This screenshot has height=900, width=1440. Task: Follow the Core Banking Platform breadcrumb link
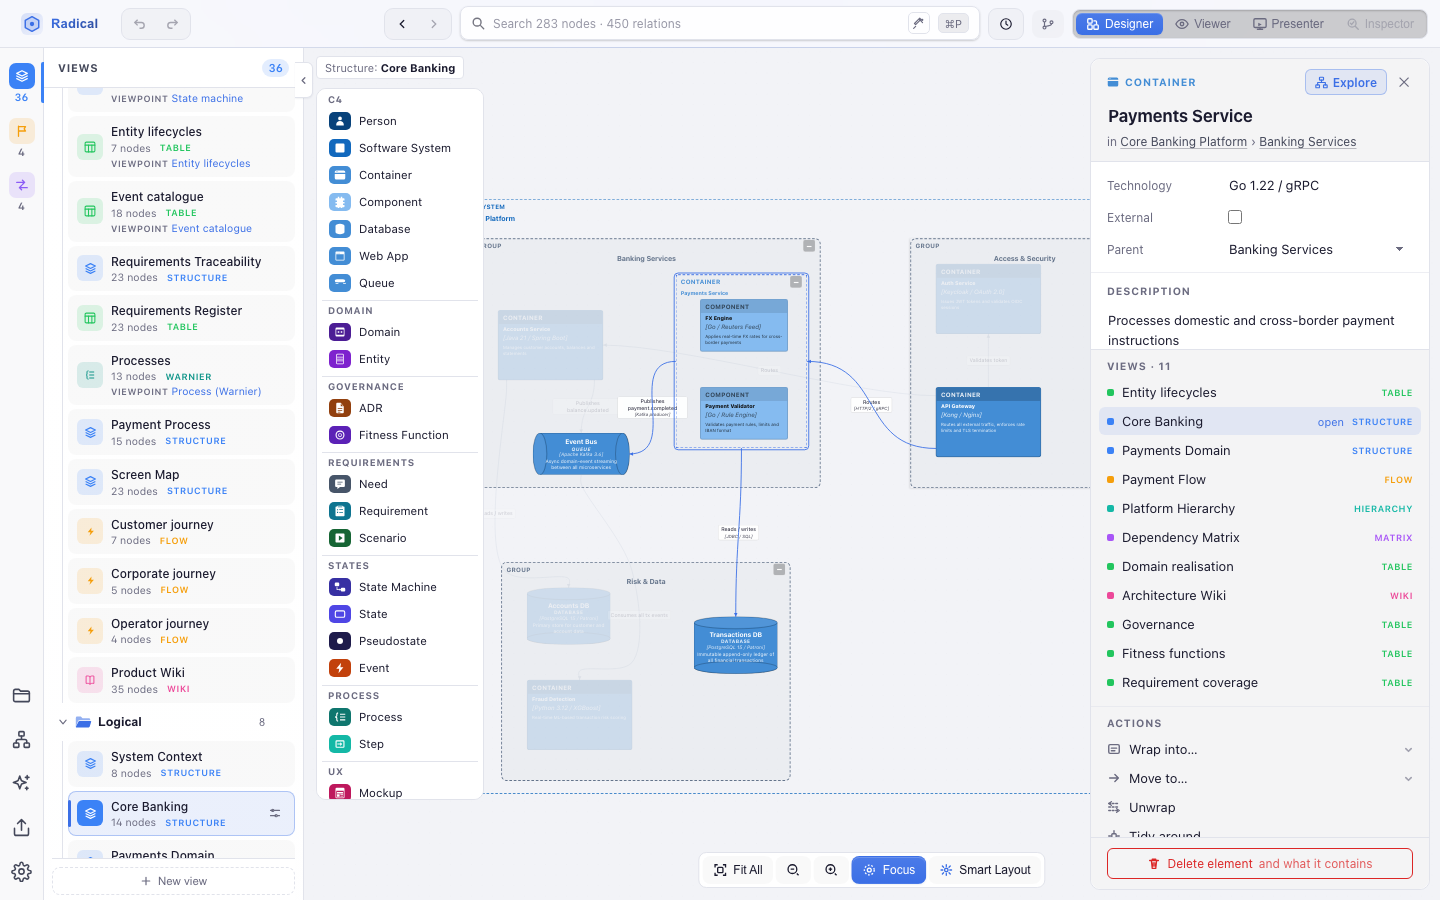(x=1183, y=142)
